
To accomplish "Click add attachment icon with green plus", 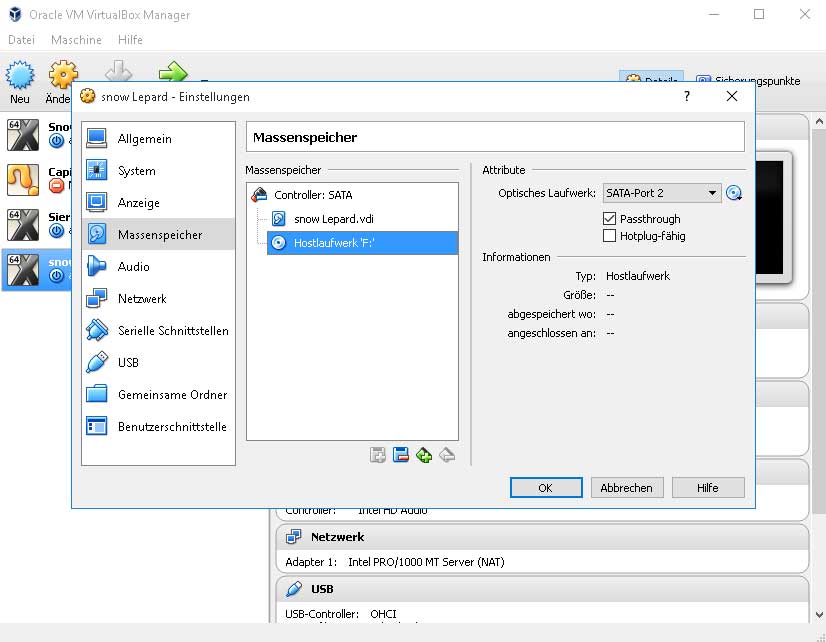I will (424, 455).
